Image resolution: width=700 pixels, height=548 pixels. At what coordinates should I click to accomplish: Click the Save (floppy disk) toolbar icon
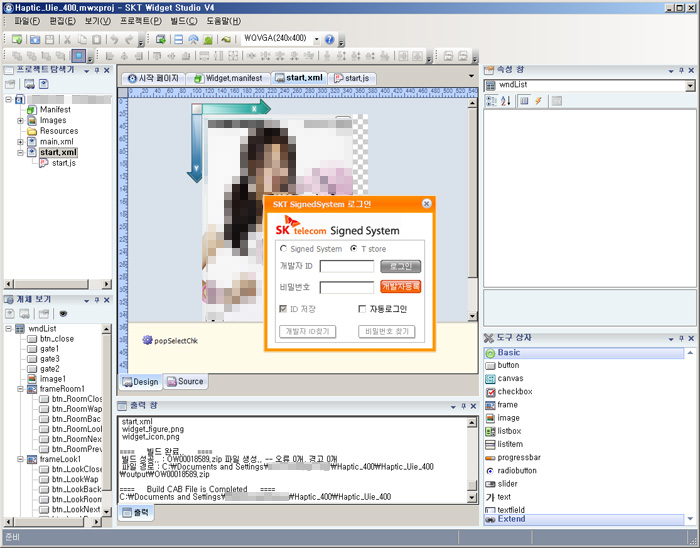click(x=49, y=39)
